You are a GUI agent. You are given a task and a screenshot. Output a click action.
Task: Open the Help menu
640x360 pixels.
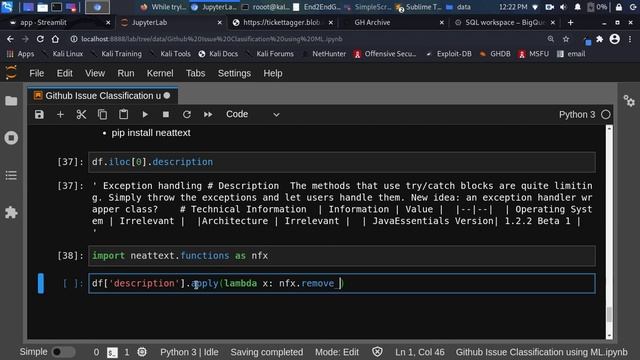[273, 73]
